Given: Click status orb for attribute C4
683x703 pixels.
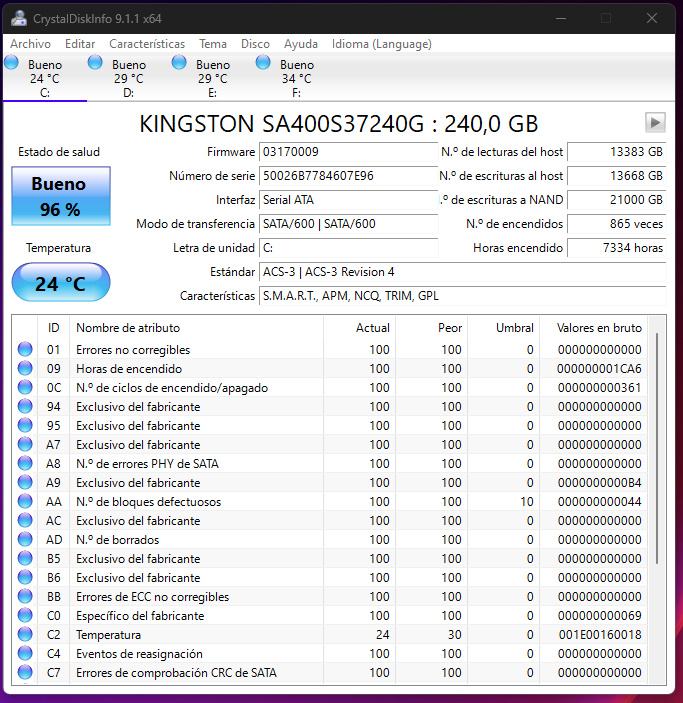Looking at the screenshot, I should [25, 653].
